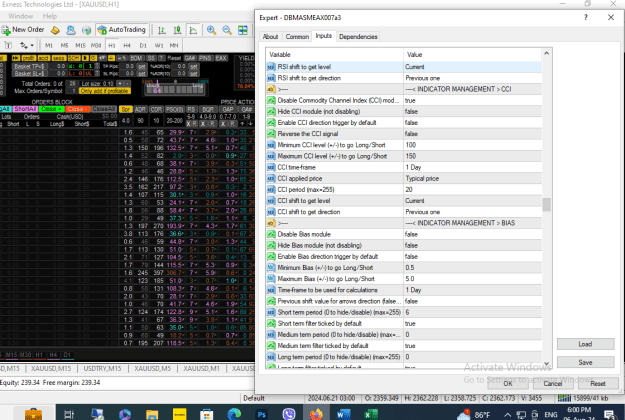This screenshot has height=420, width=625.
Task: Toggle the yellow Spr column button
Action: pyautogui.click(x=126, y=109)
